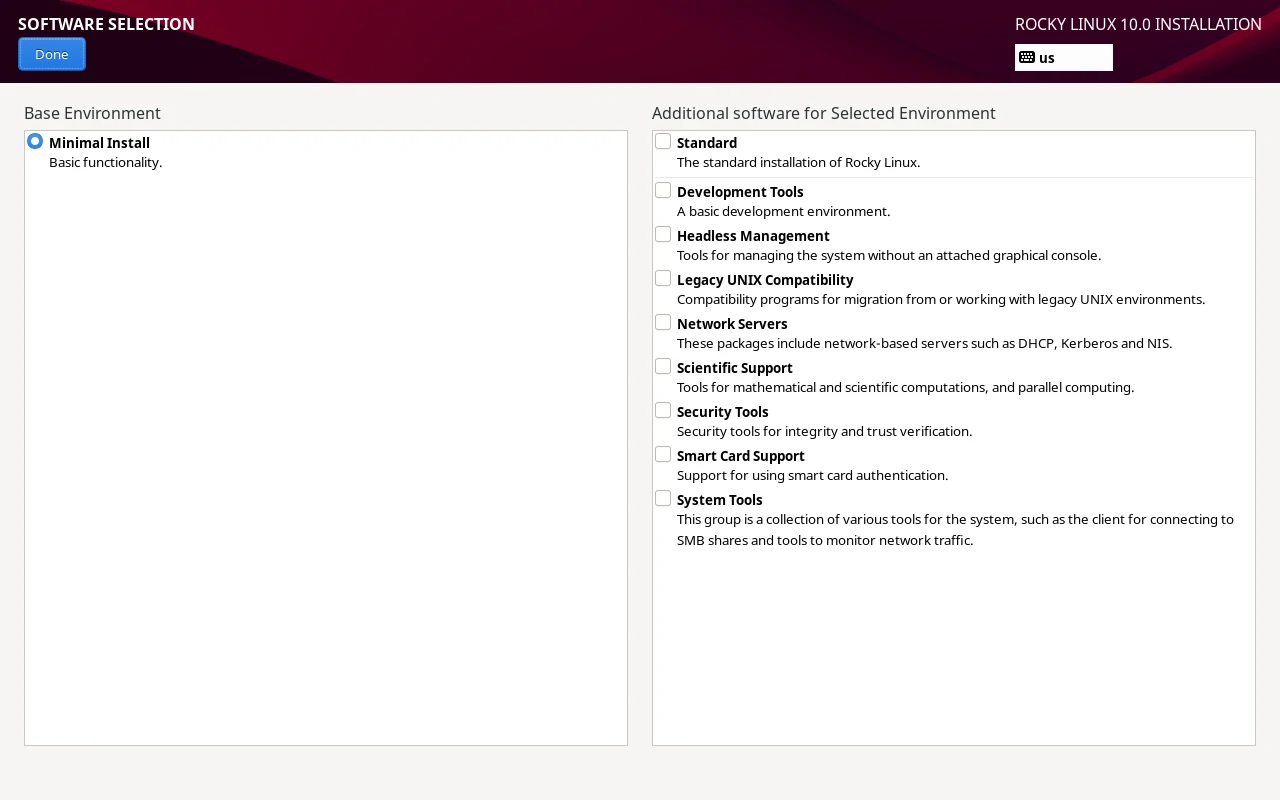Click the ROCKY LINUX 10.0 INSTALLATION label
1280x800 pixels.
click(1138, 24)
